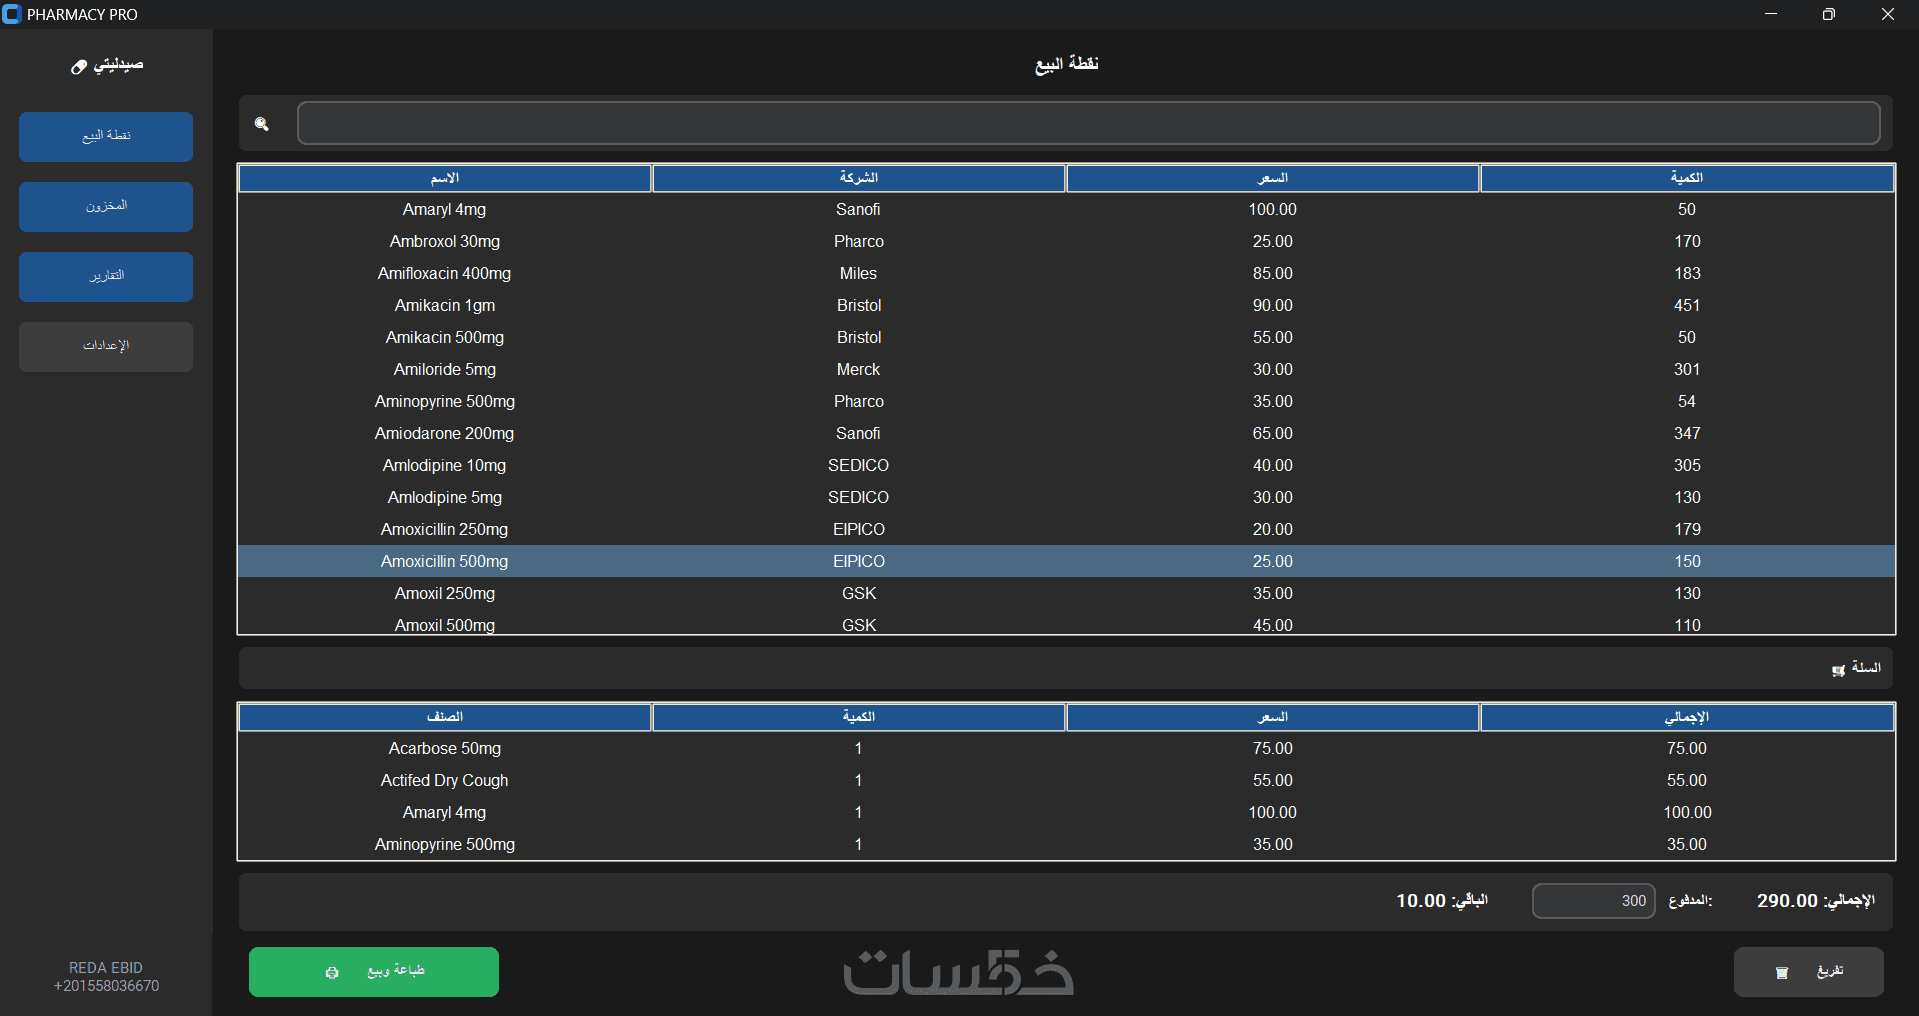Viewport: 1919px width, 1016px height.
Task: Click the REDA EBID contact text
Action: point(106,968)
